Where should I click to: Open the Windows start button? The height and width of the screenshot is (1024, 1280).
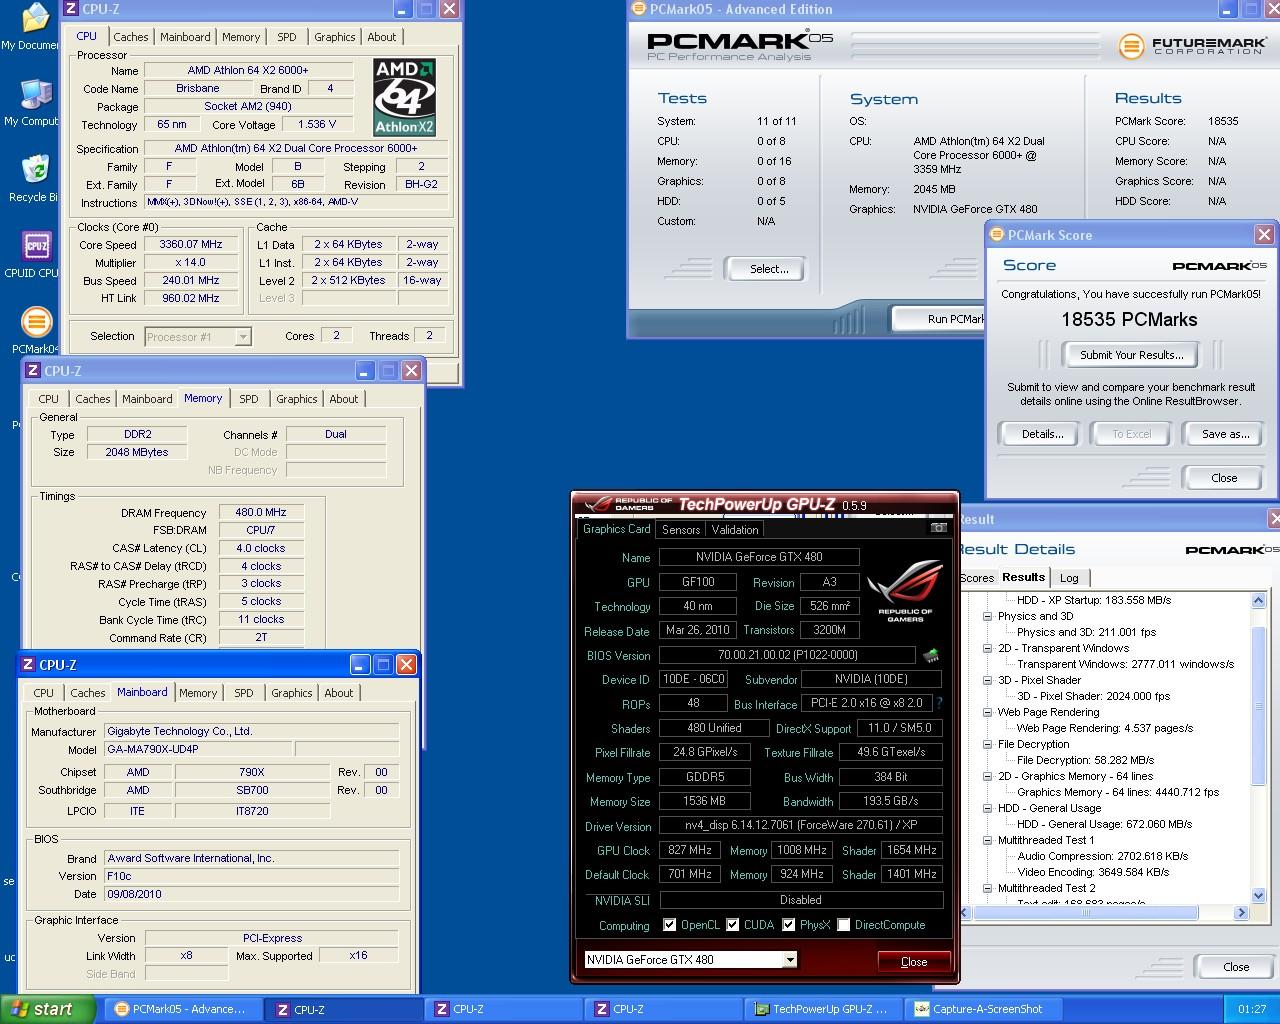pyautogui.click(x=48, y=1009)
